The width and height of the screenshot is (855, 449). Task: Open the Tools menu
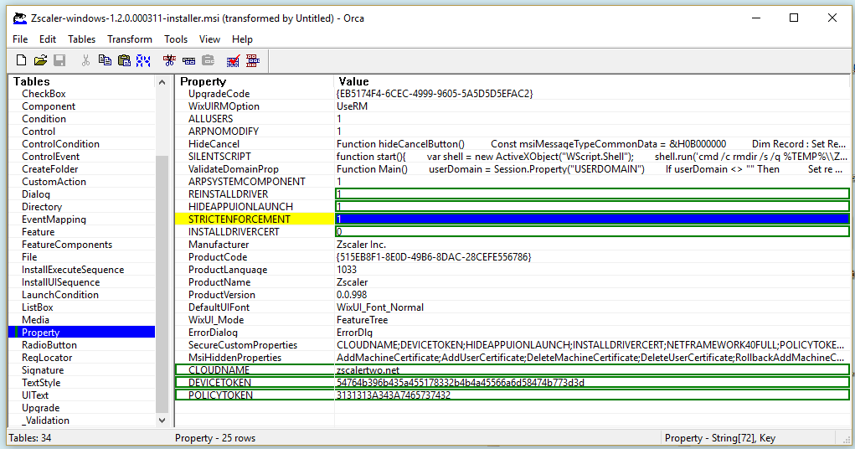point(175,39)
